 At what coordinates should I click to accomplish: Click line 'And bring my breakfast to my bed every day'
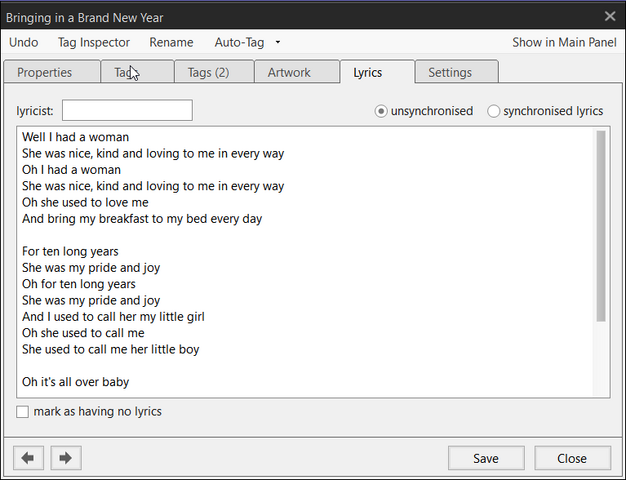point(142,219)
